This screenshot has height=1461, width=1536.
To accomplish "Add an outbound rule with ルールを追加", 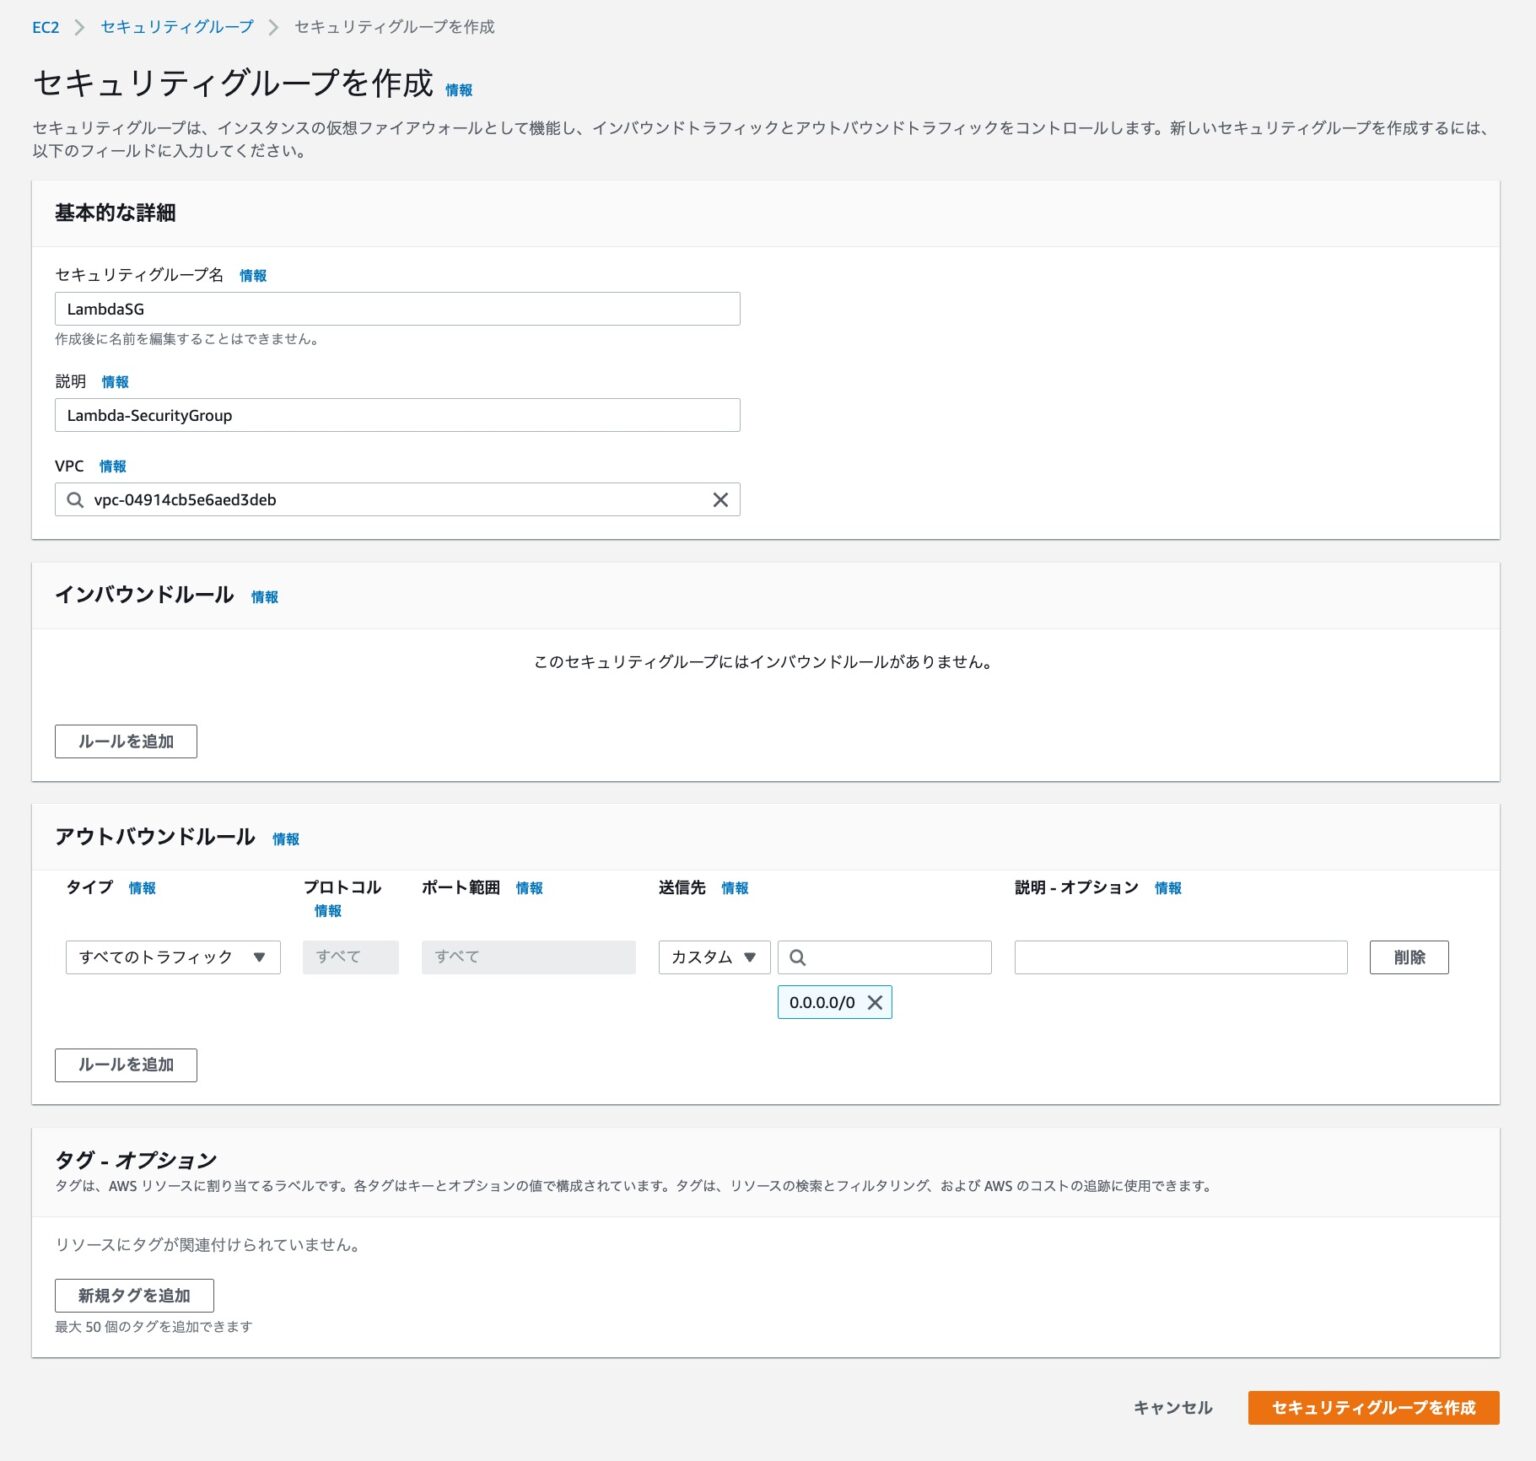I will tap(125, 1065).
